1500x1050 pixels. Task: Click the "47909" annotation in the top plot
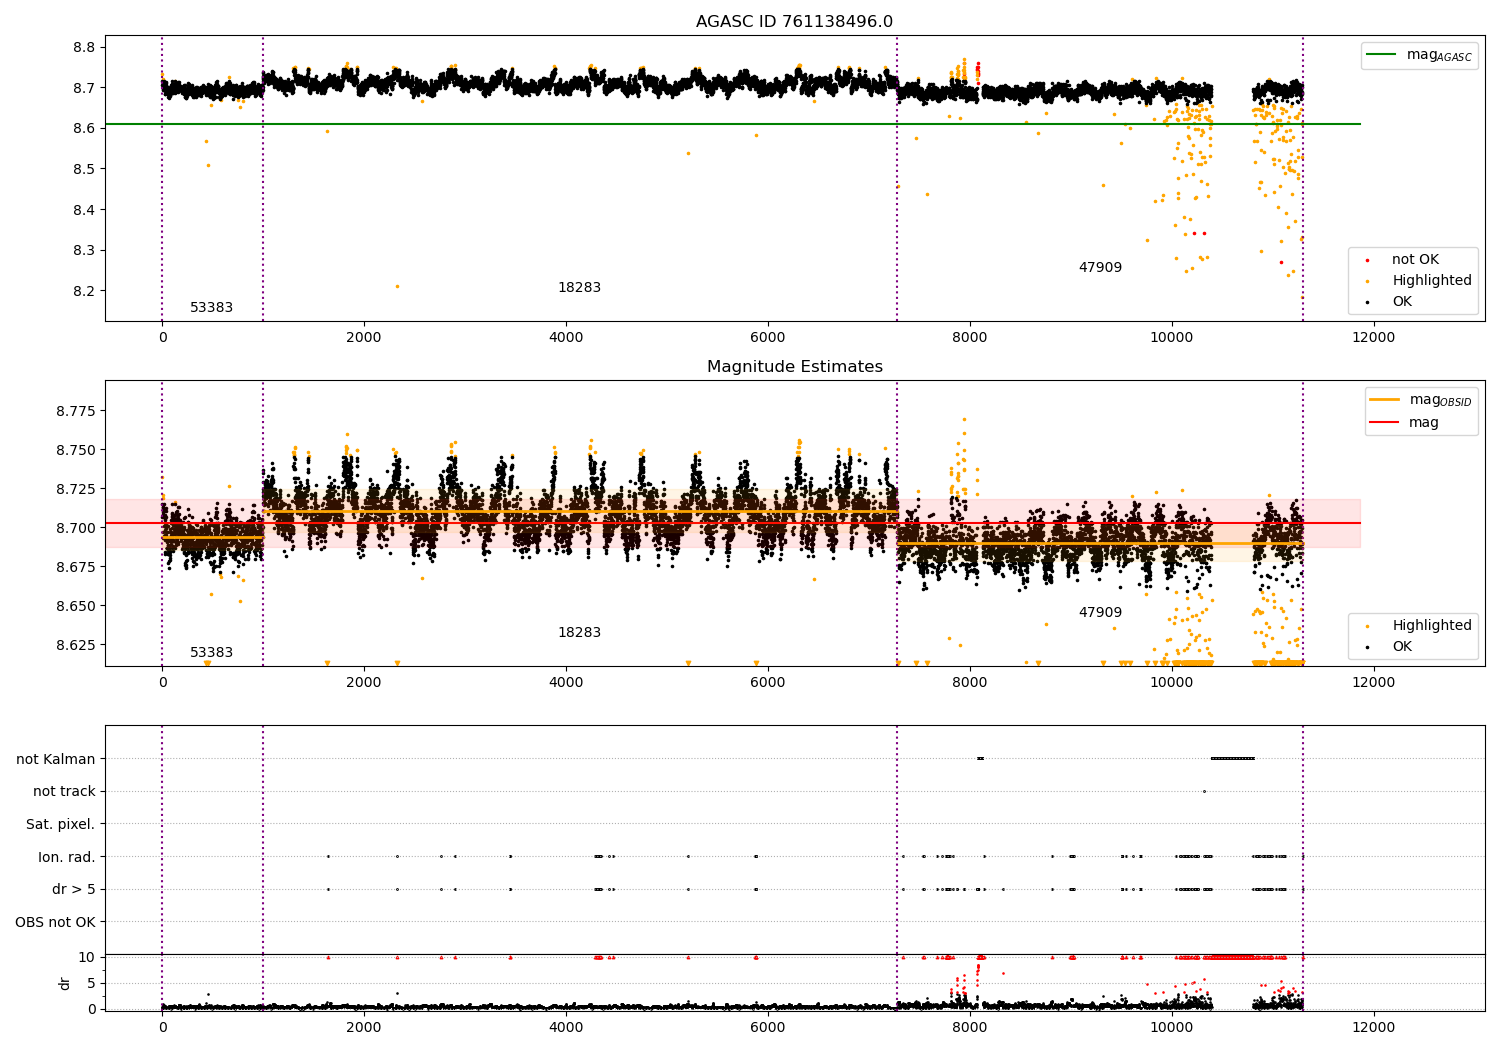click(1100, 268)
